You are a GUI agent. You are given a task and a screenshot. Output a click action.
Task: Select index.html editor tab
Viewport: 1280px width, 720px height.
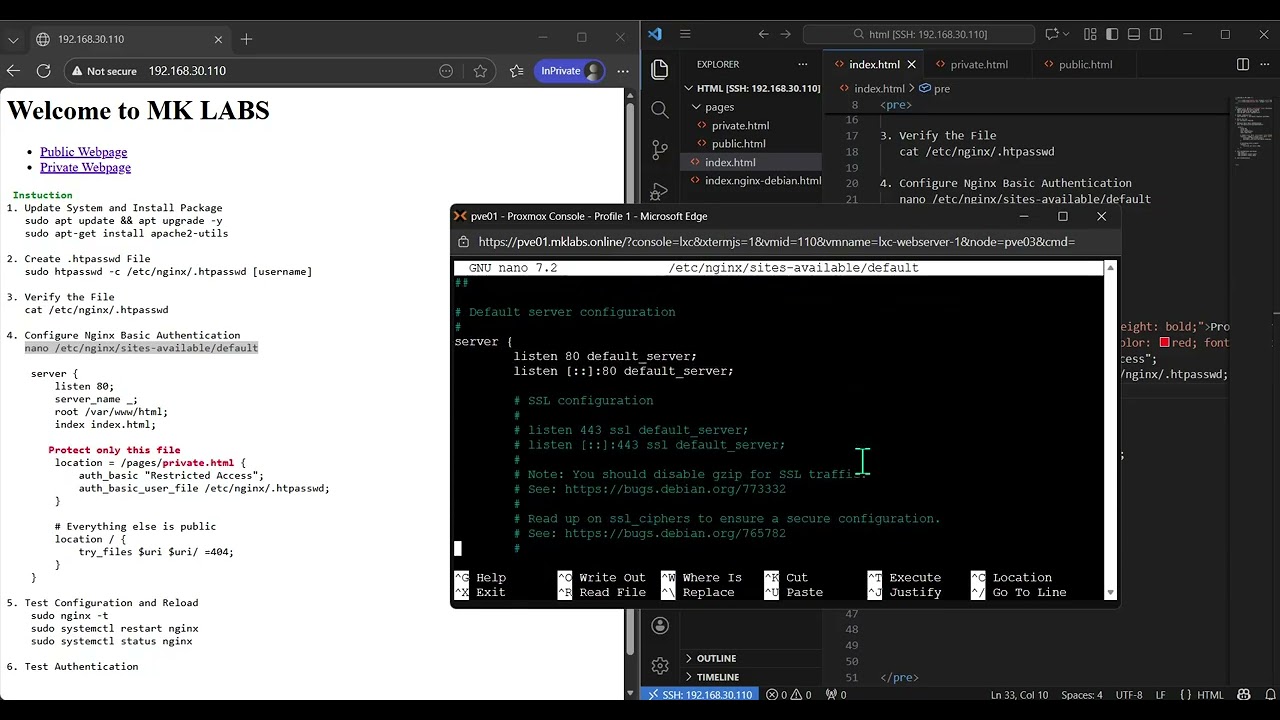click(874, 64)
